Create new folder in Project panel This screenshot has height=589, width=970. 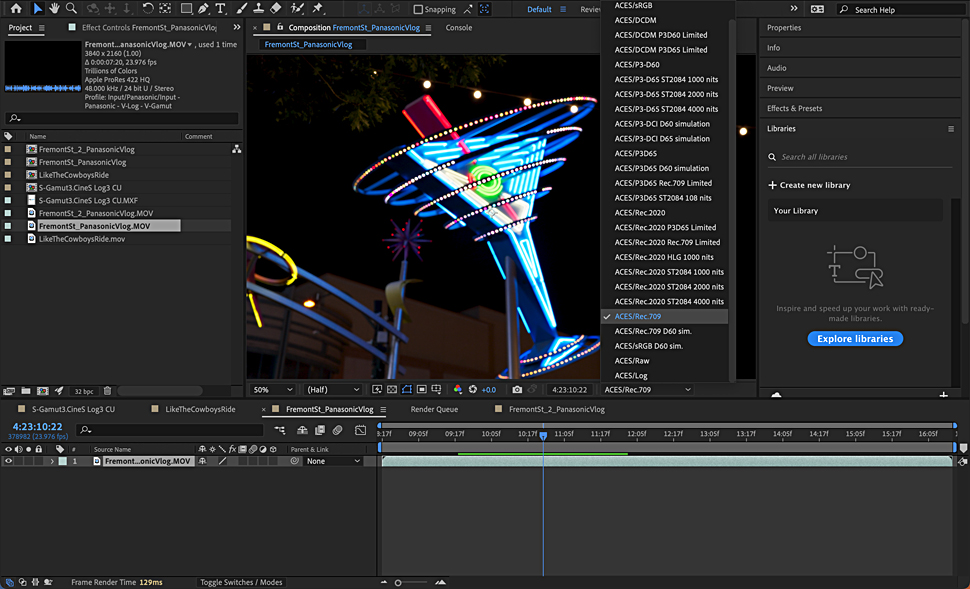[25, 391]
